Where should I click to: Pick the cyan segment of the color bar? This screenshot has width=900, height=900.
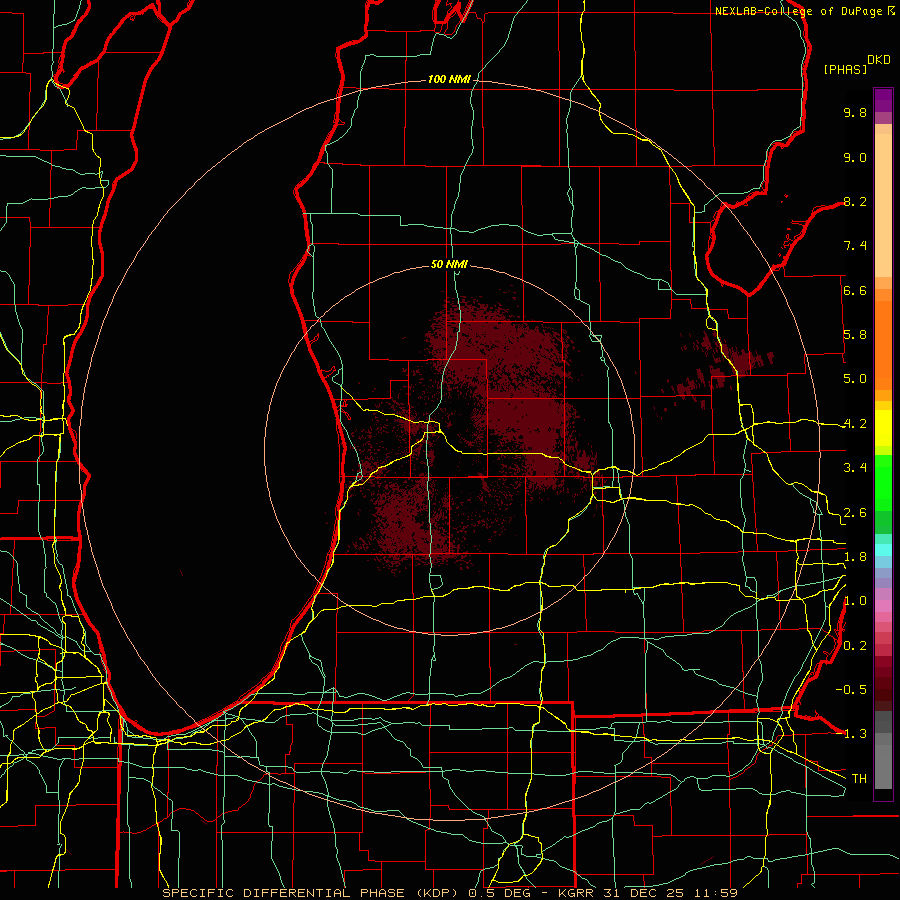pyautogui.click(x=883, y=549)
